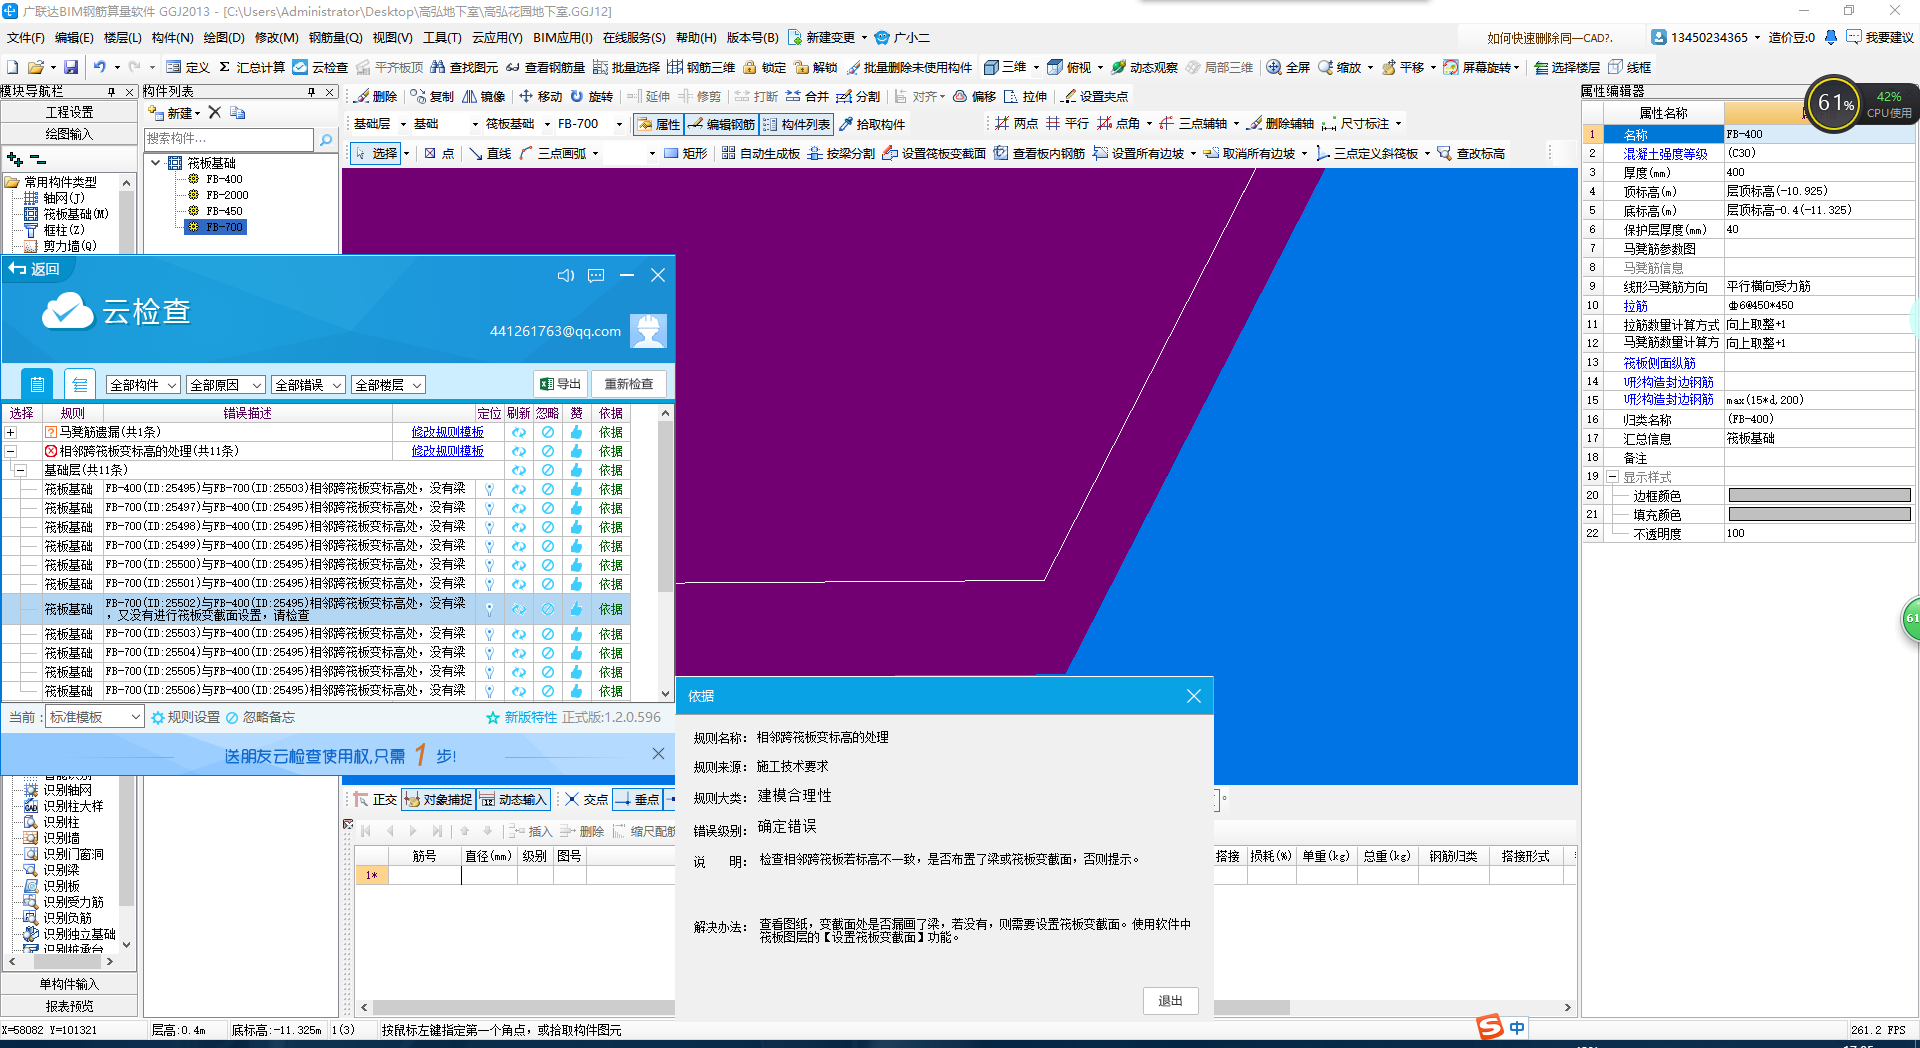Click 全屏 full screen icon
Screen dimensions: 1920x1048
point(1288,67)
